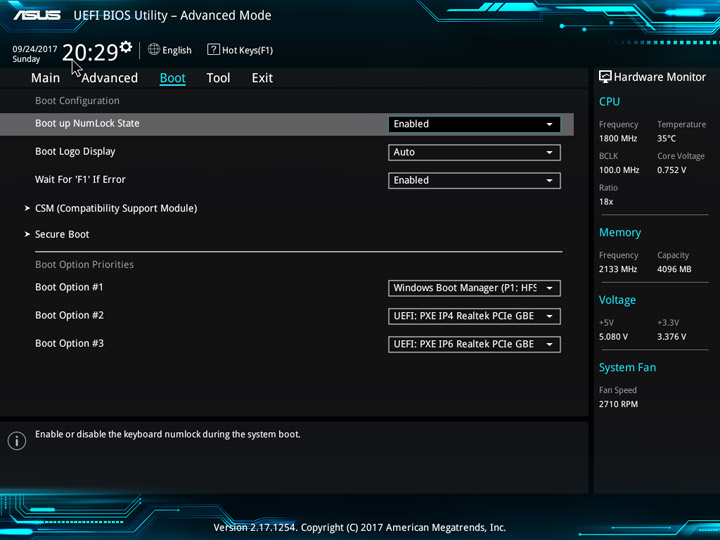Click the Hot Keys question mark icon

pyautogui.click(x=213, y=49)
